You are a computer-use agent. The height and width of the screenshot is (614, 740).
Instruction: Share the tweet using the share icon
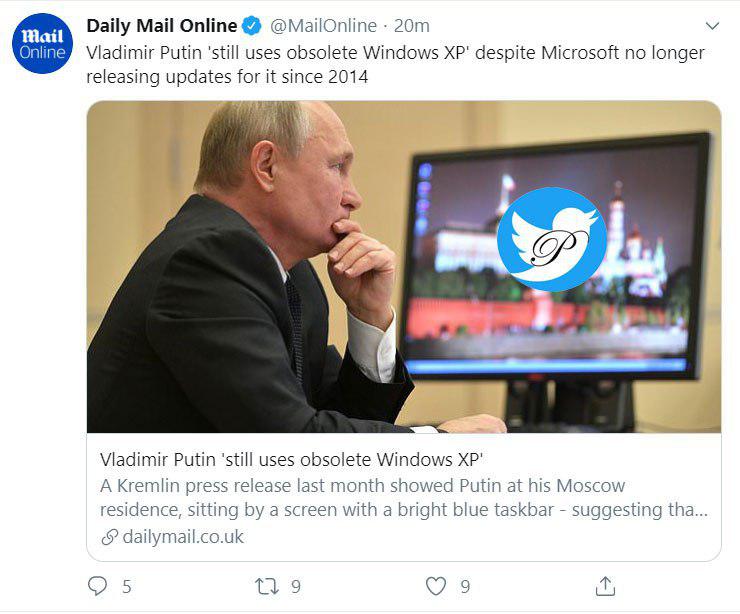605,586
